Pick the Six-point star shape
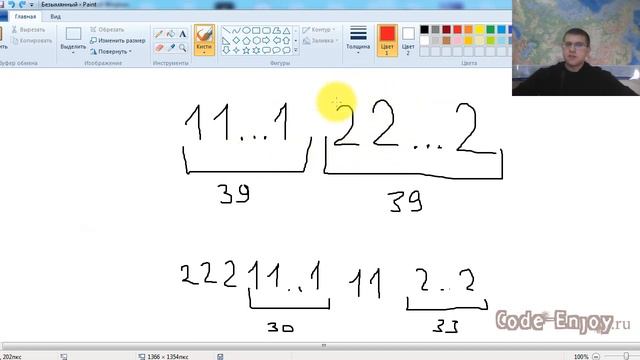 (256, 50)
